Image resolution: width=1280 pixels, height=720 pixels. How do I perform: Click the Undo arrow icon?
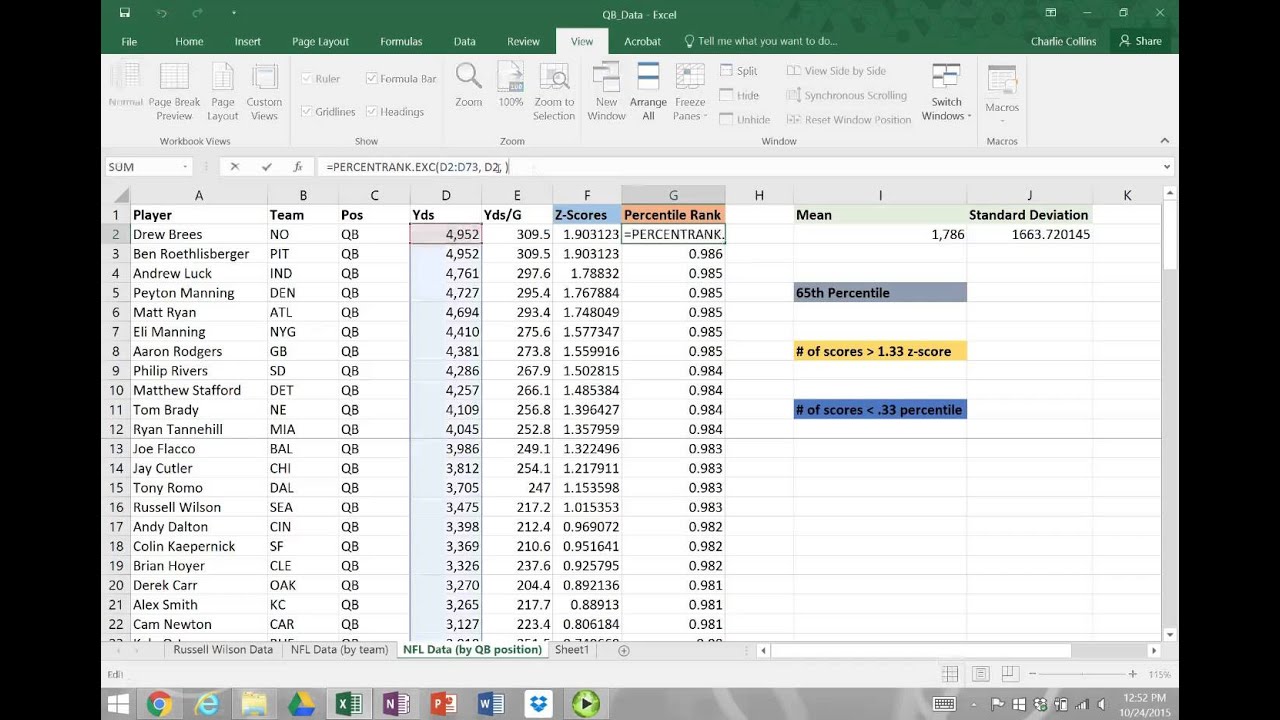(x=159, y=14)
